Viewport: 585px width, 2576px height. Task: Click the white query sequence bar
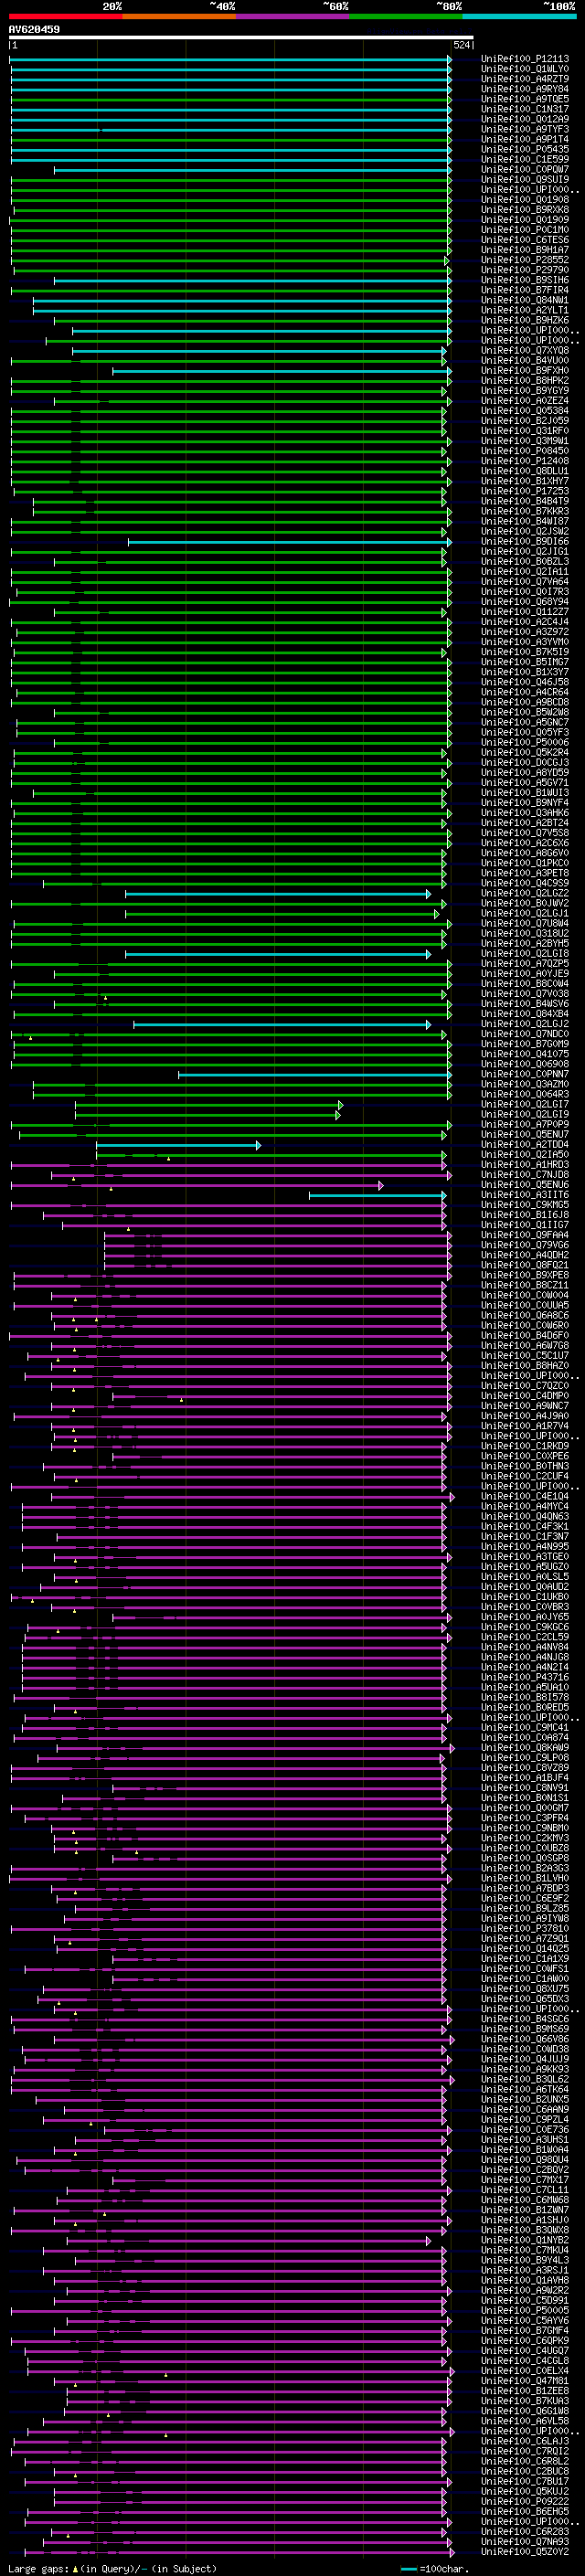(241, 38)
